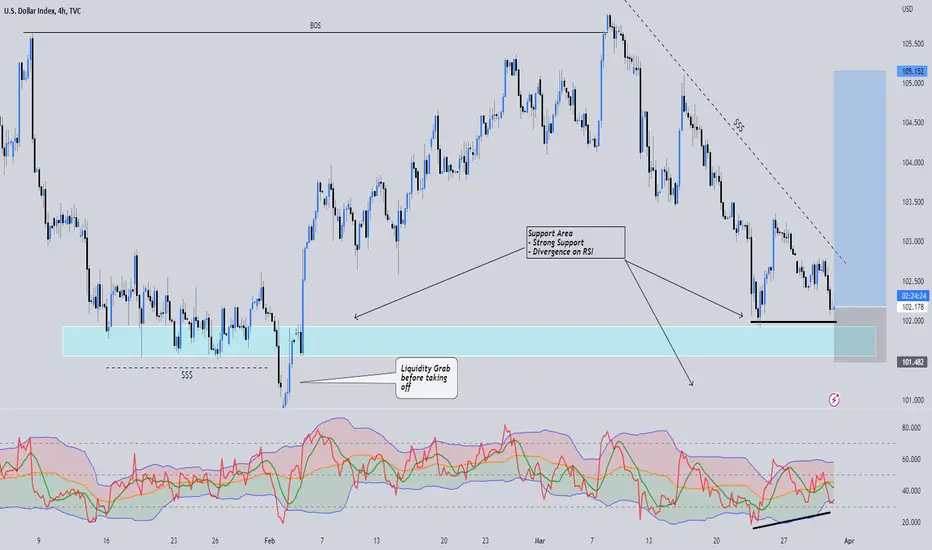The width and height of the screenshot is (932, 550).
Task: Click date 16 on the time axis
Action: coord(106,541)
